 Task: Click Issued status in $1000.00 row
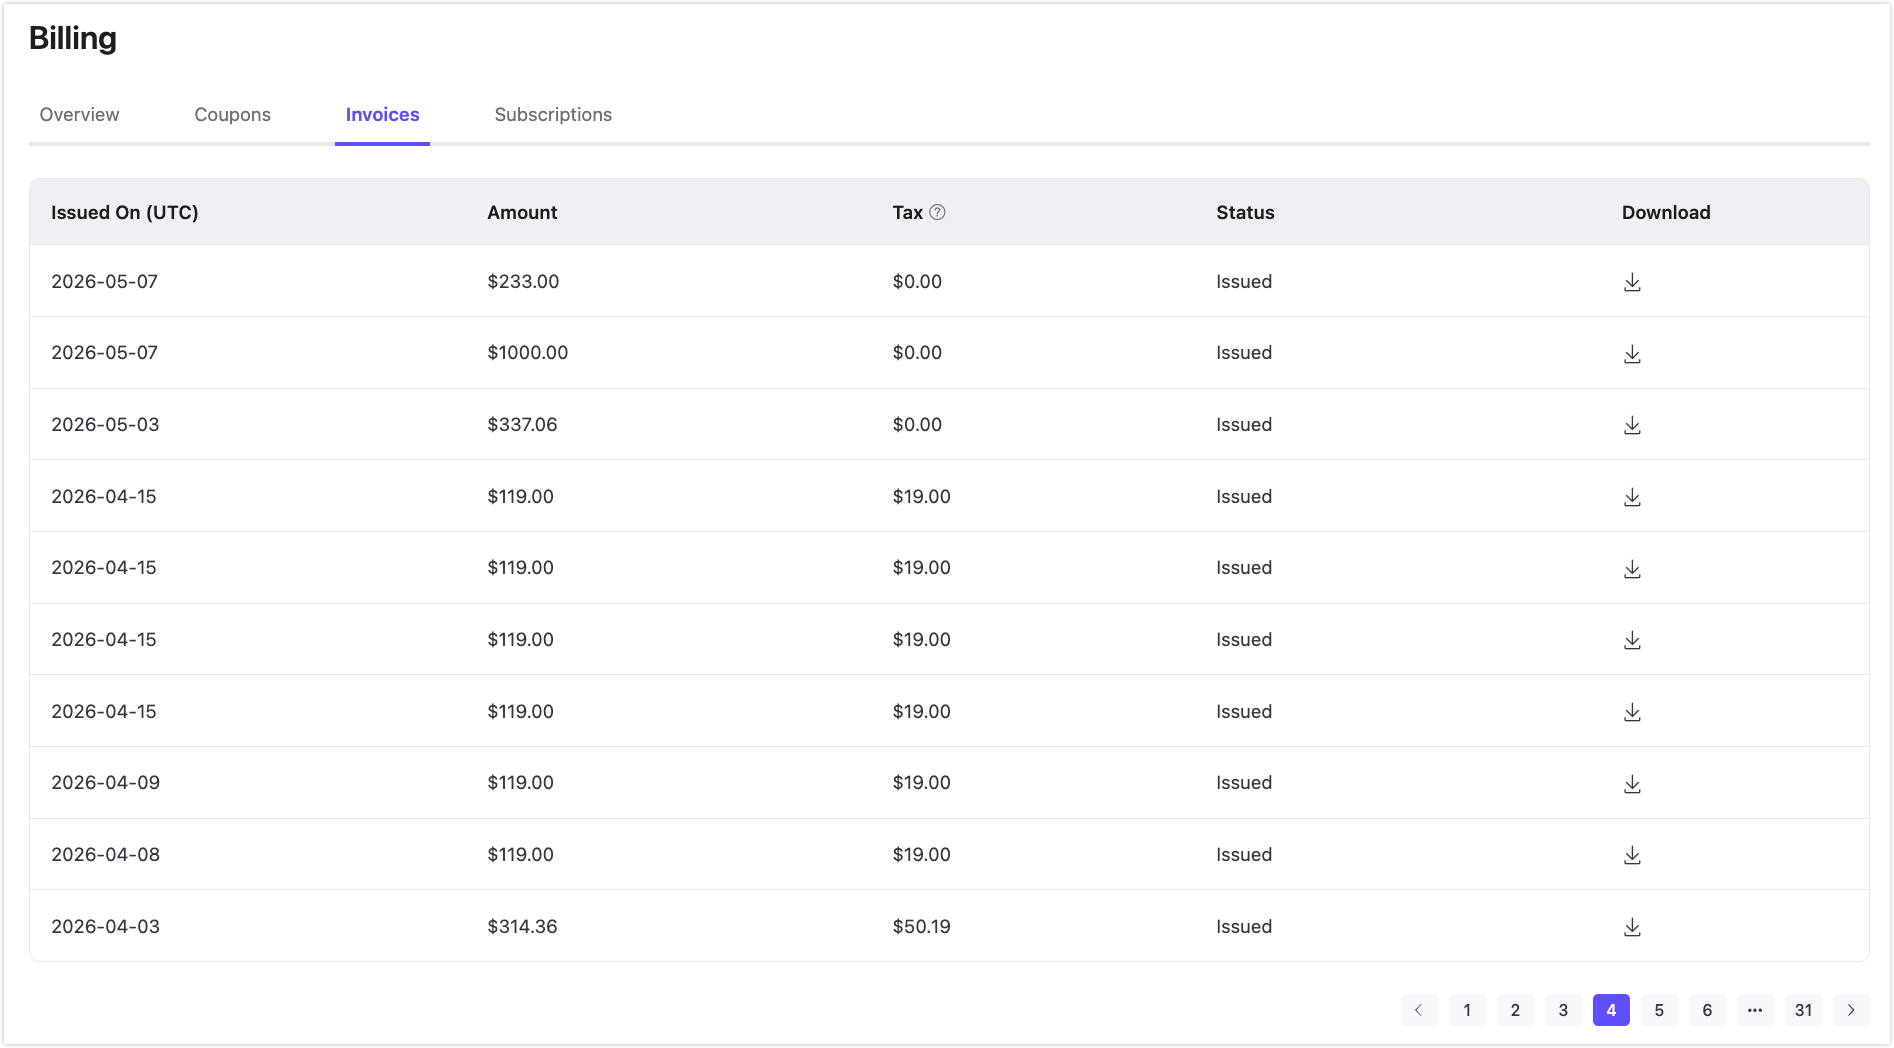click(x=1244, y=353)
